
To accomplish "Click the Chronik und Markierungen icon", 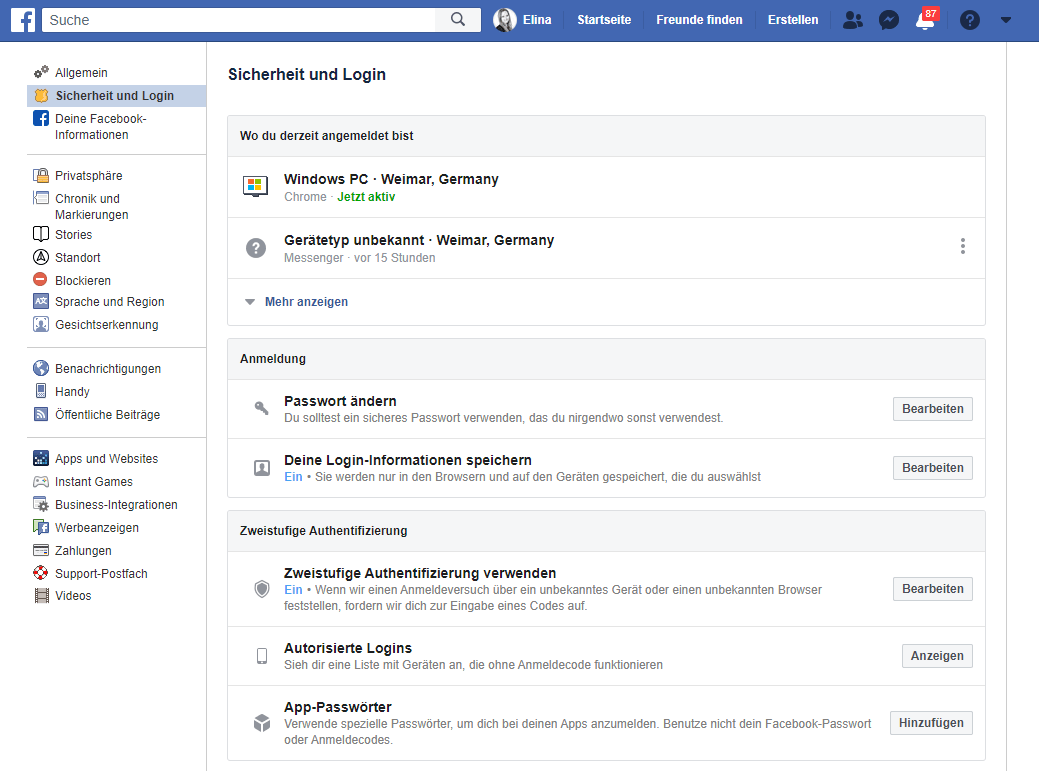I will (x=41, y=198).
